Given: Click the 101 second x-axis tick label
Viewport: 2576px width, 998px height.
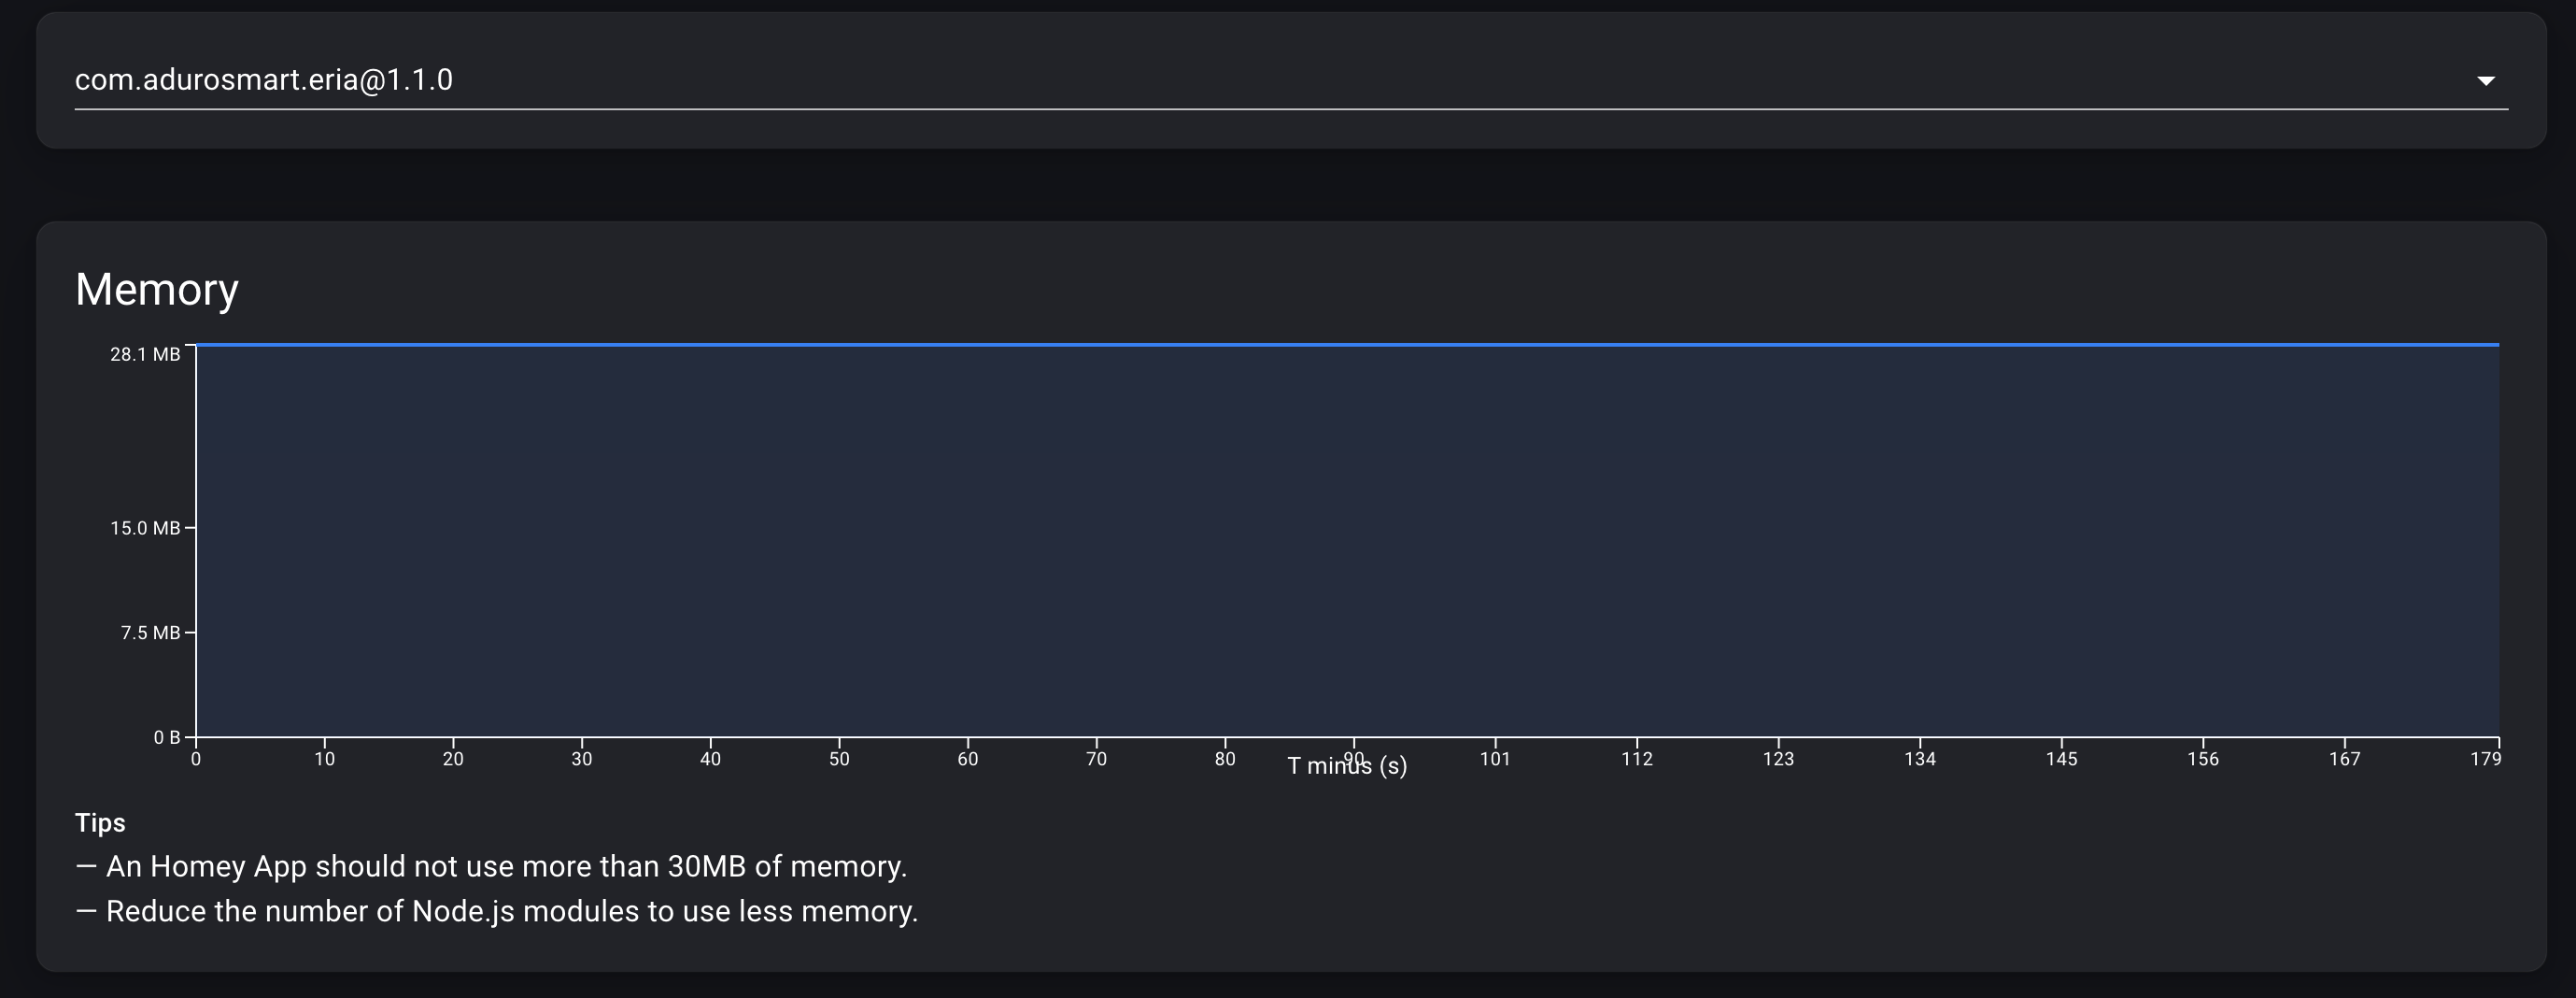Looking at the screenshot, I should 1495,759.
